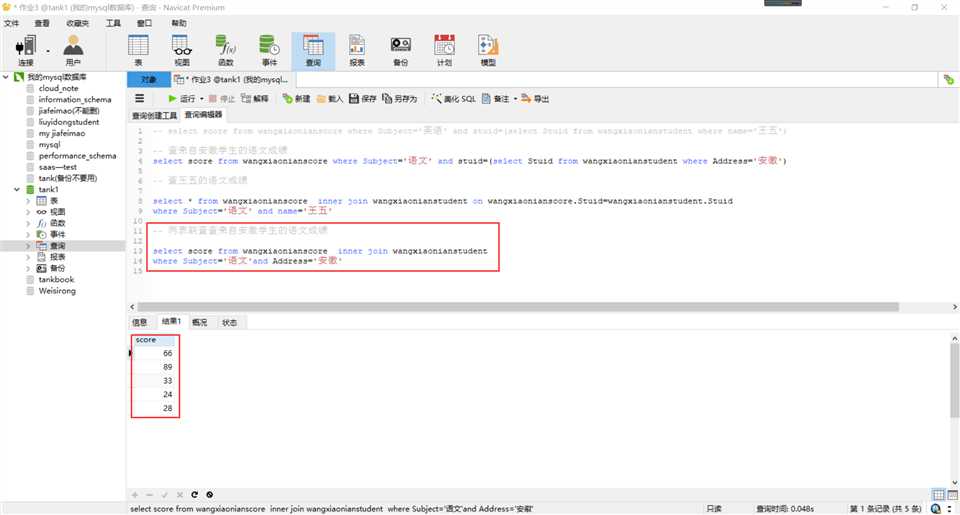Run the query with 运行 button
This screenshot has width=960, height=515.
coord(182,99)
